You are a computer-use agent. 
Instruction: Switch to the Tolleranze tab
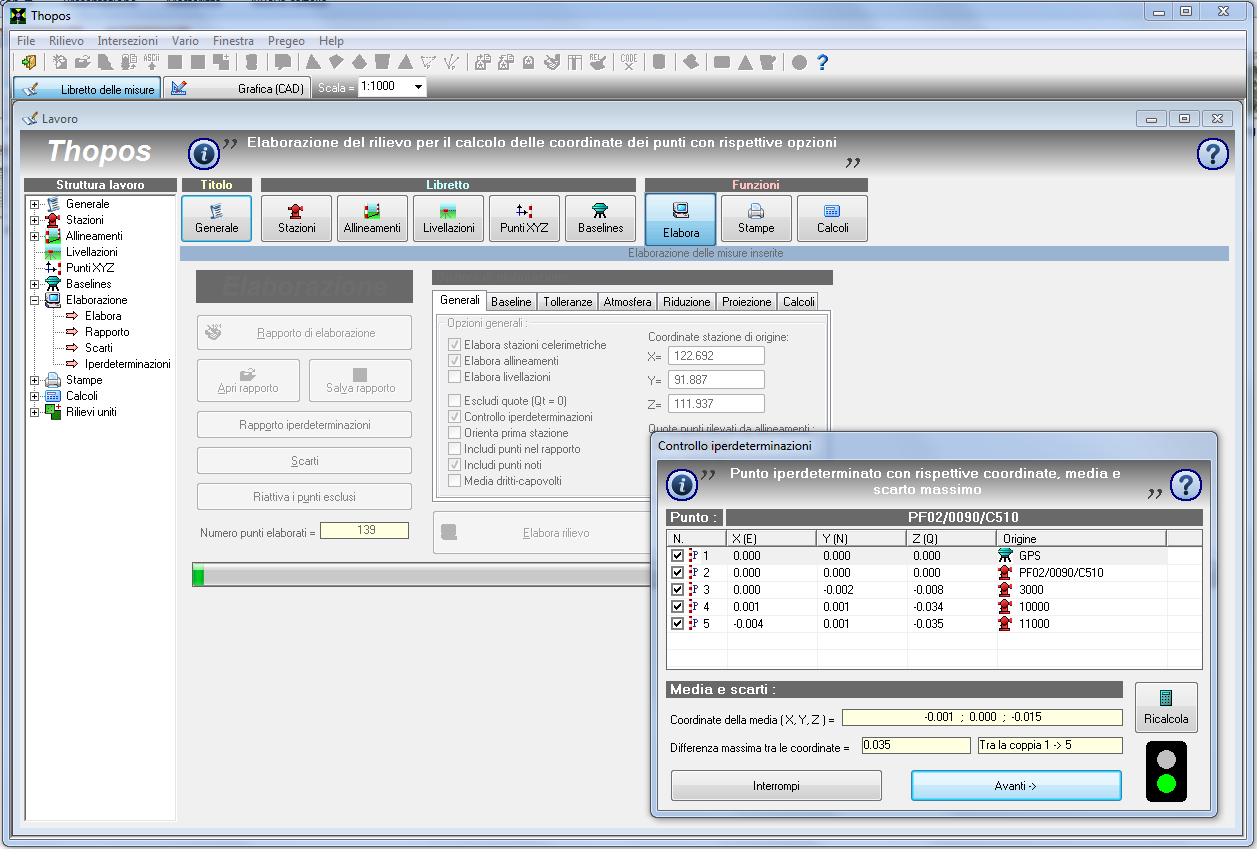(x=567, y=301)
